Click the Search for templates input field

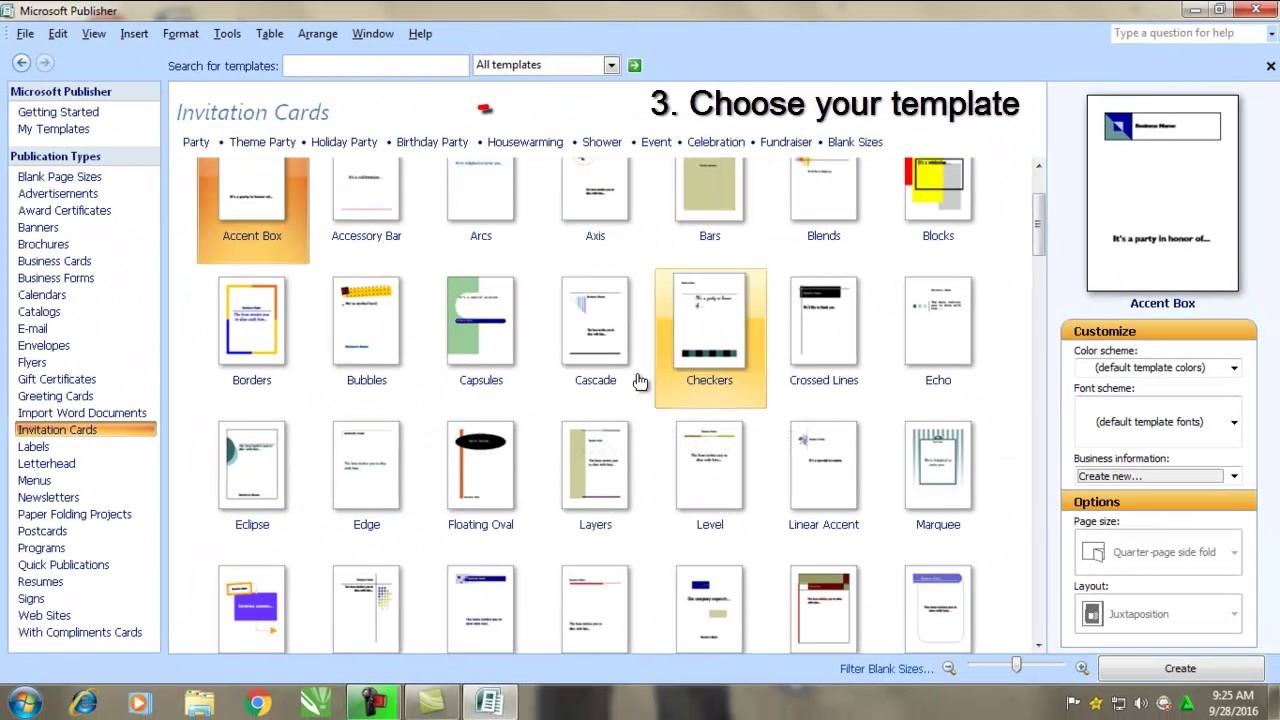click(375, 66)
